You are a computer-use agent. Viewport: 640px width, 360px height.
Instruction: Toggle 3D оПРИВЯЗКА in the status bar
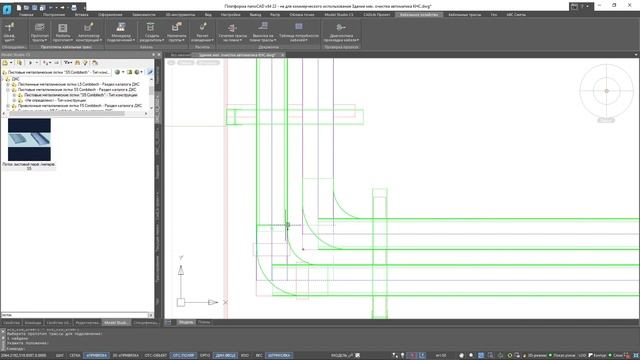126,356
